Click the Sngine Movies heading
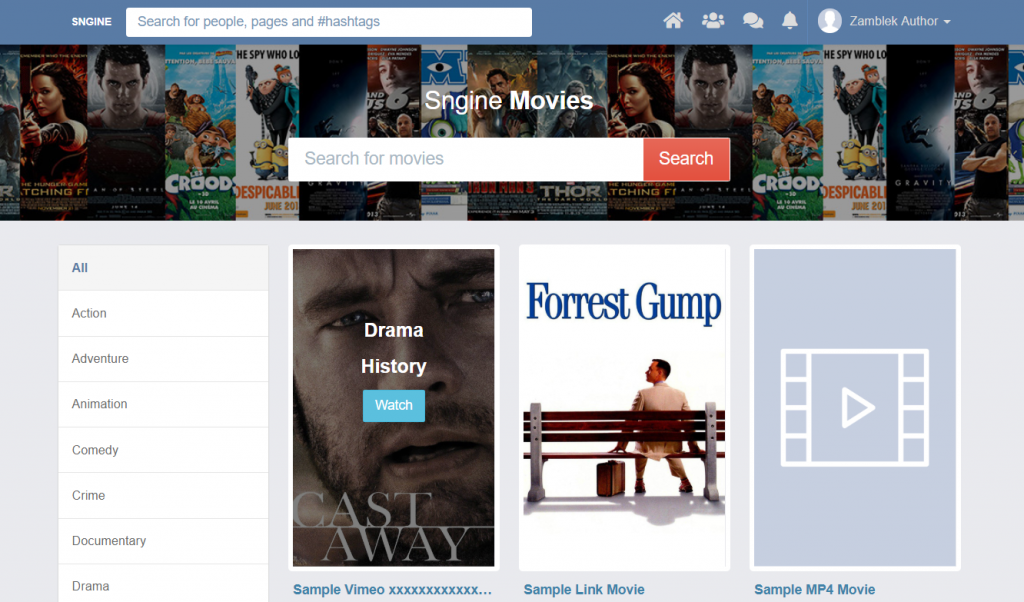 (x=509, y=101)
